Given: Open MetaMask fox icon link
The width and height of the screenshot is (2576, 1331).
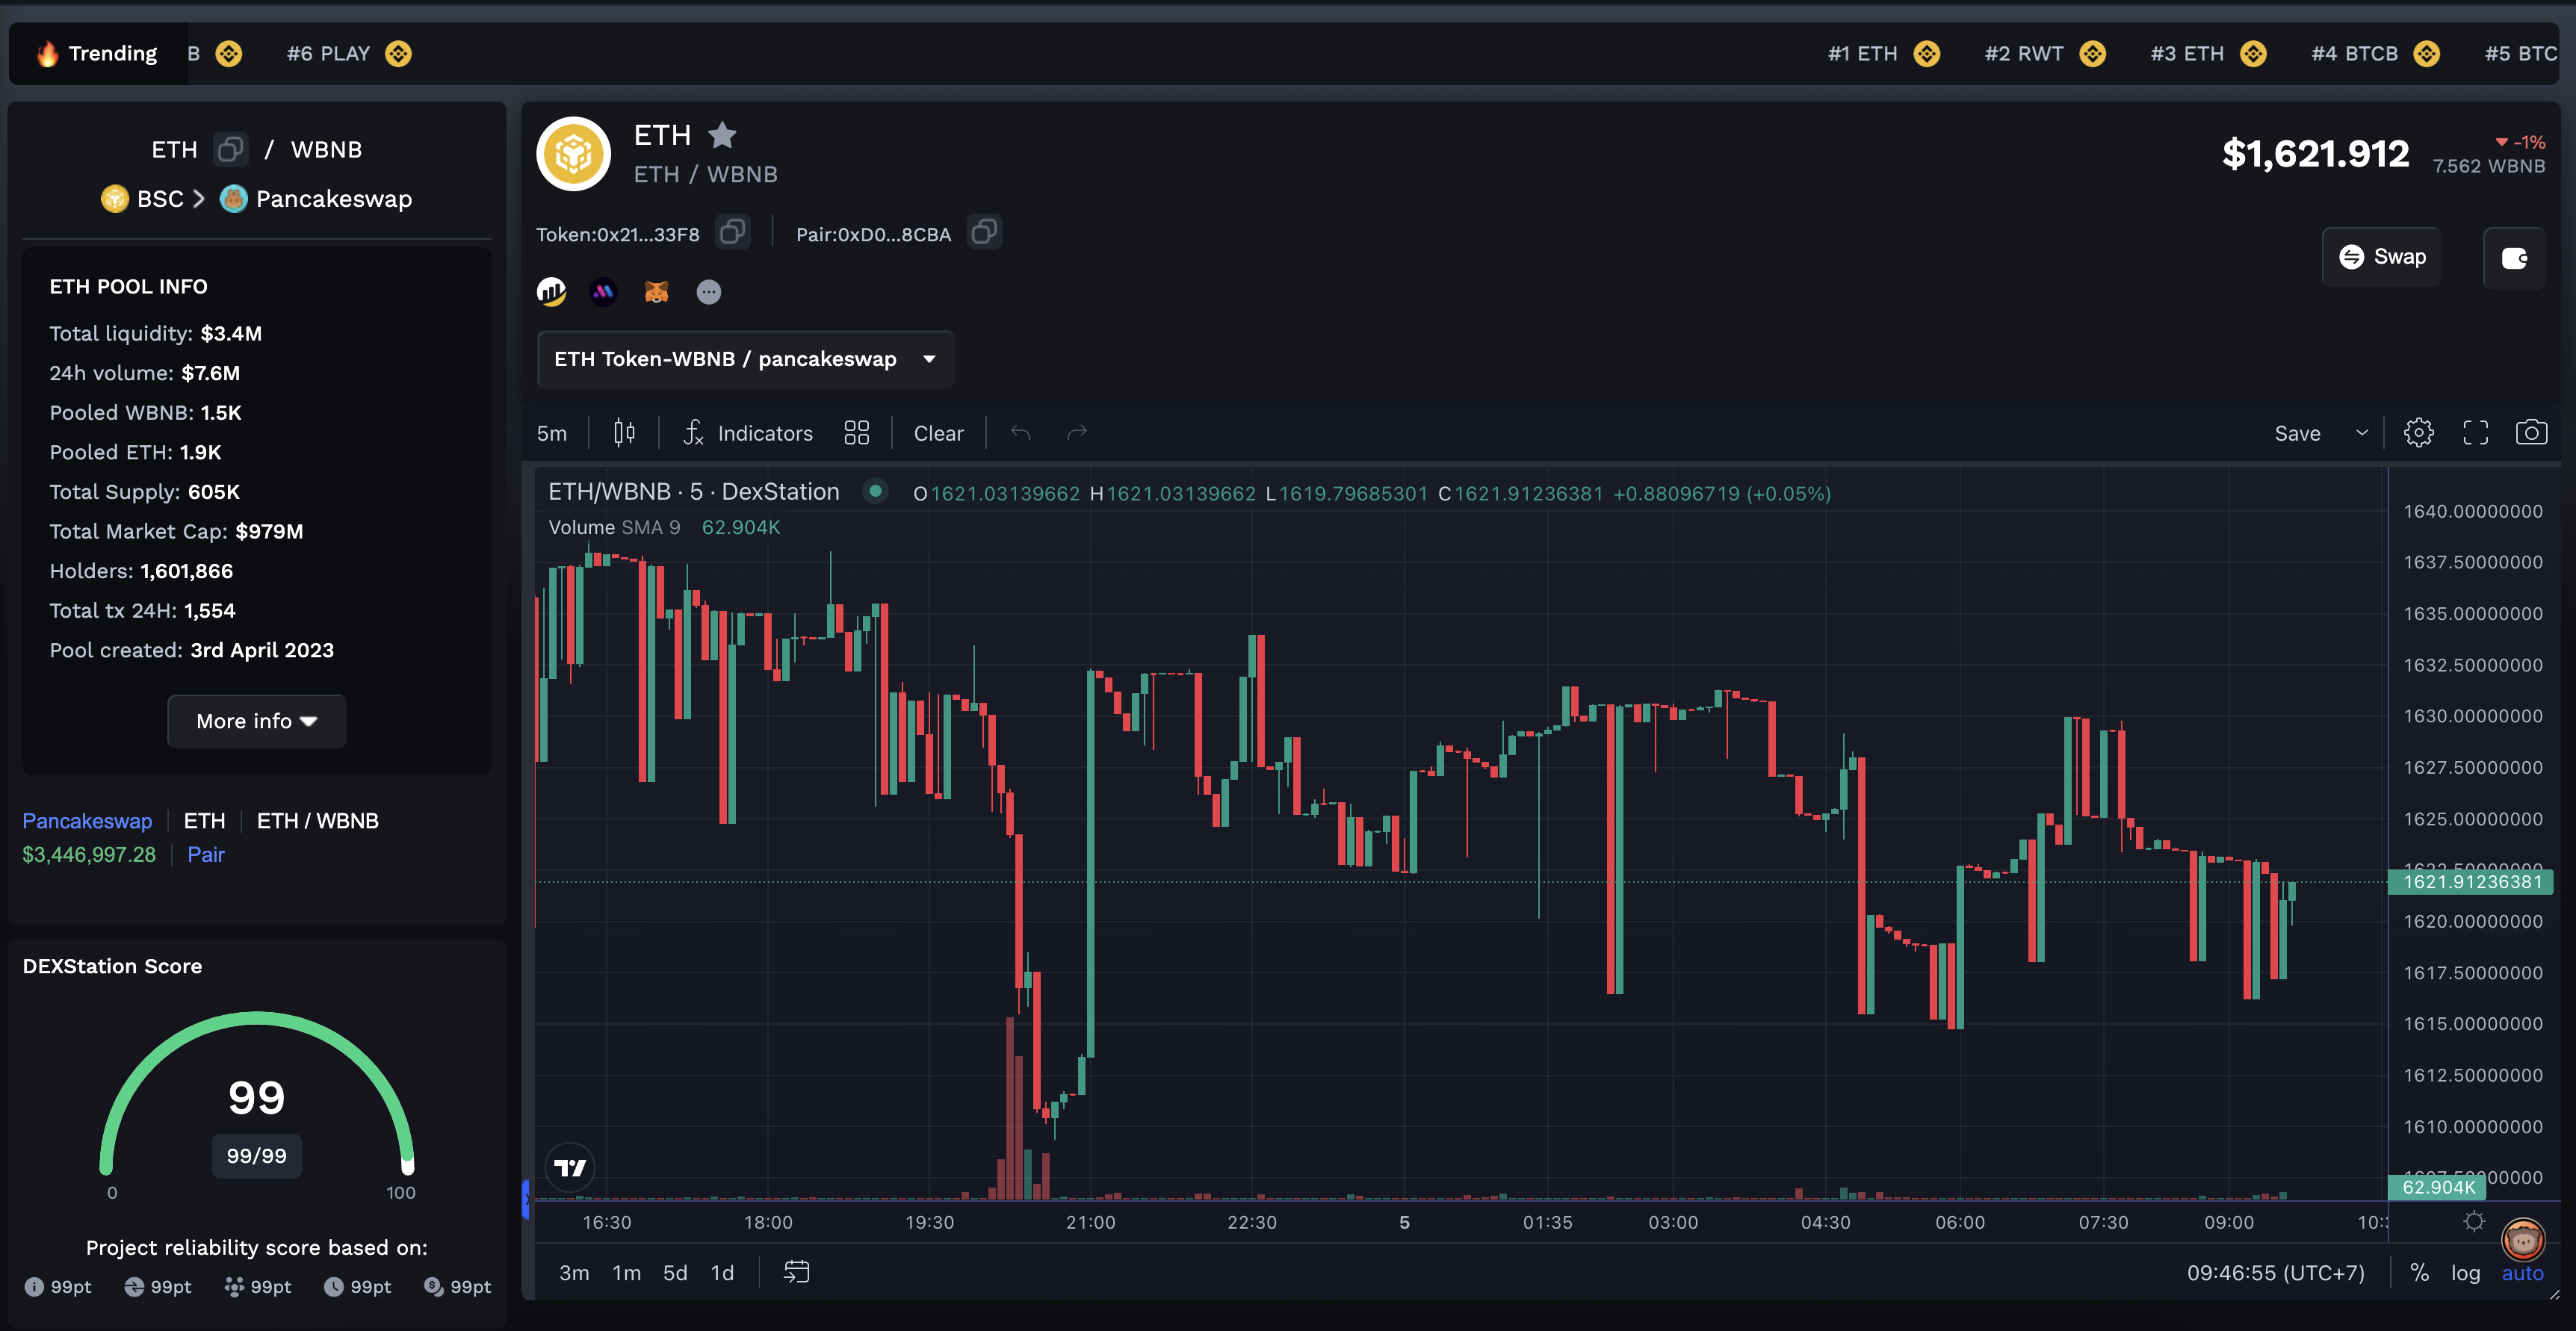Looking at the screenshot, I should coord(656,292).
